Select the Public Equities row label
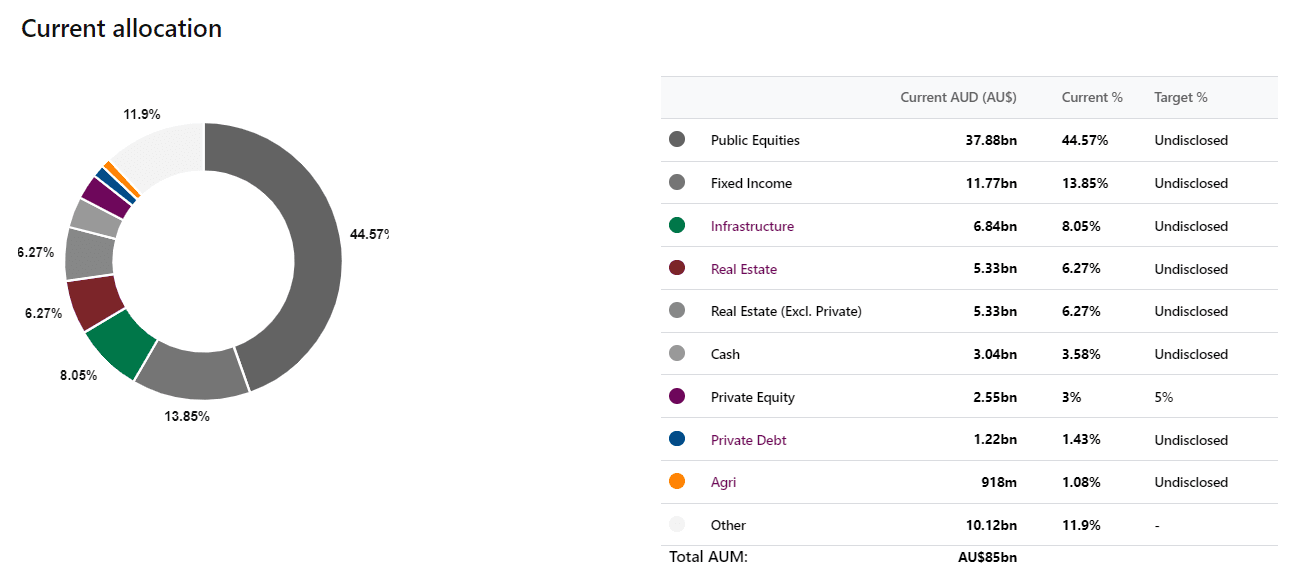Image resolution: width=1306 pixels, height=583 pixels. [x=755, y=140]
